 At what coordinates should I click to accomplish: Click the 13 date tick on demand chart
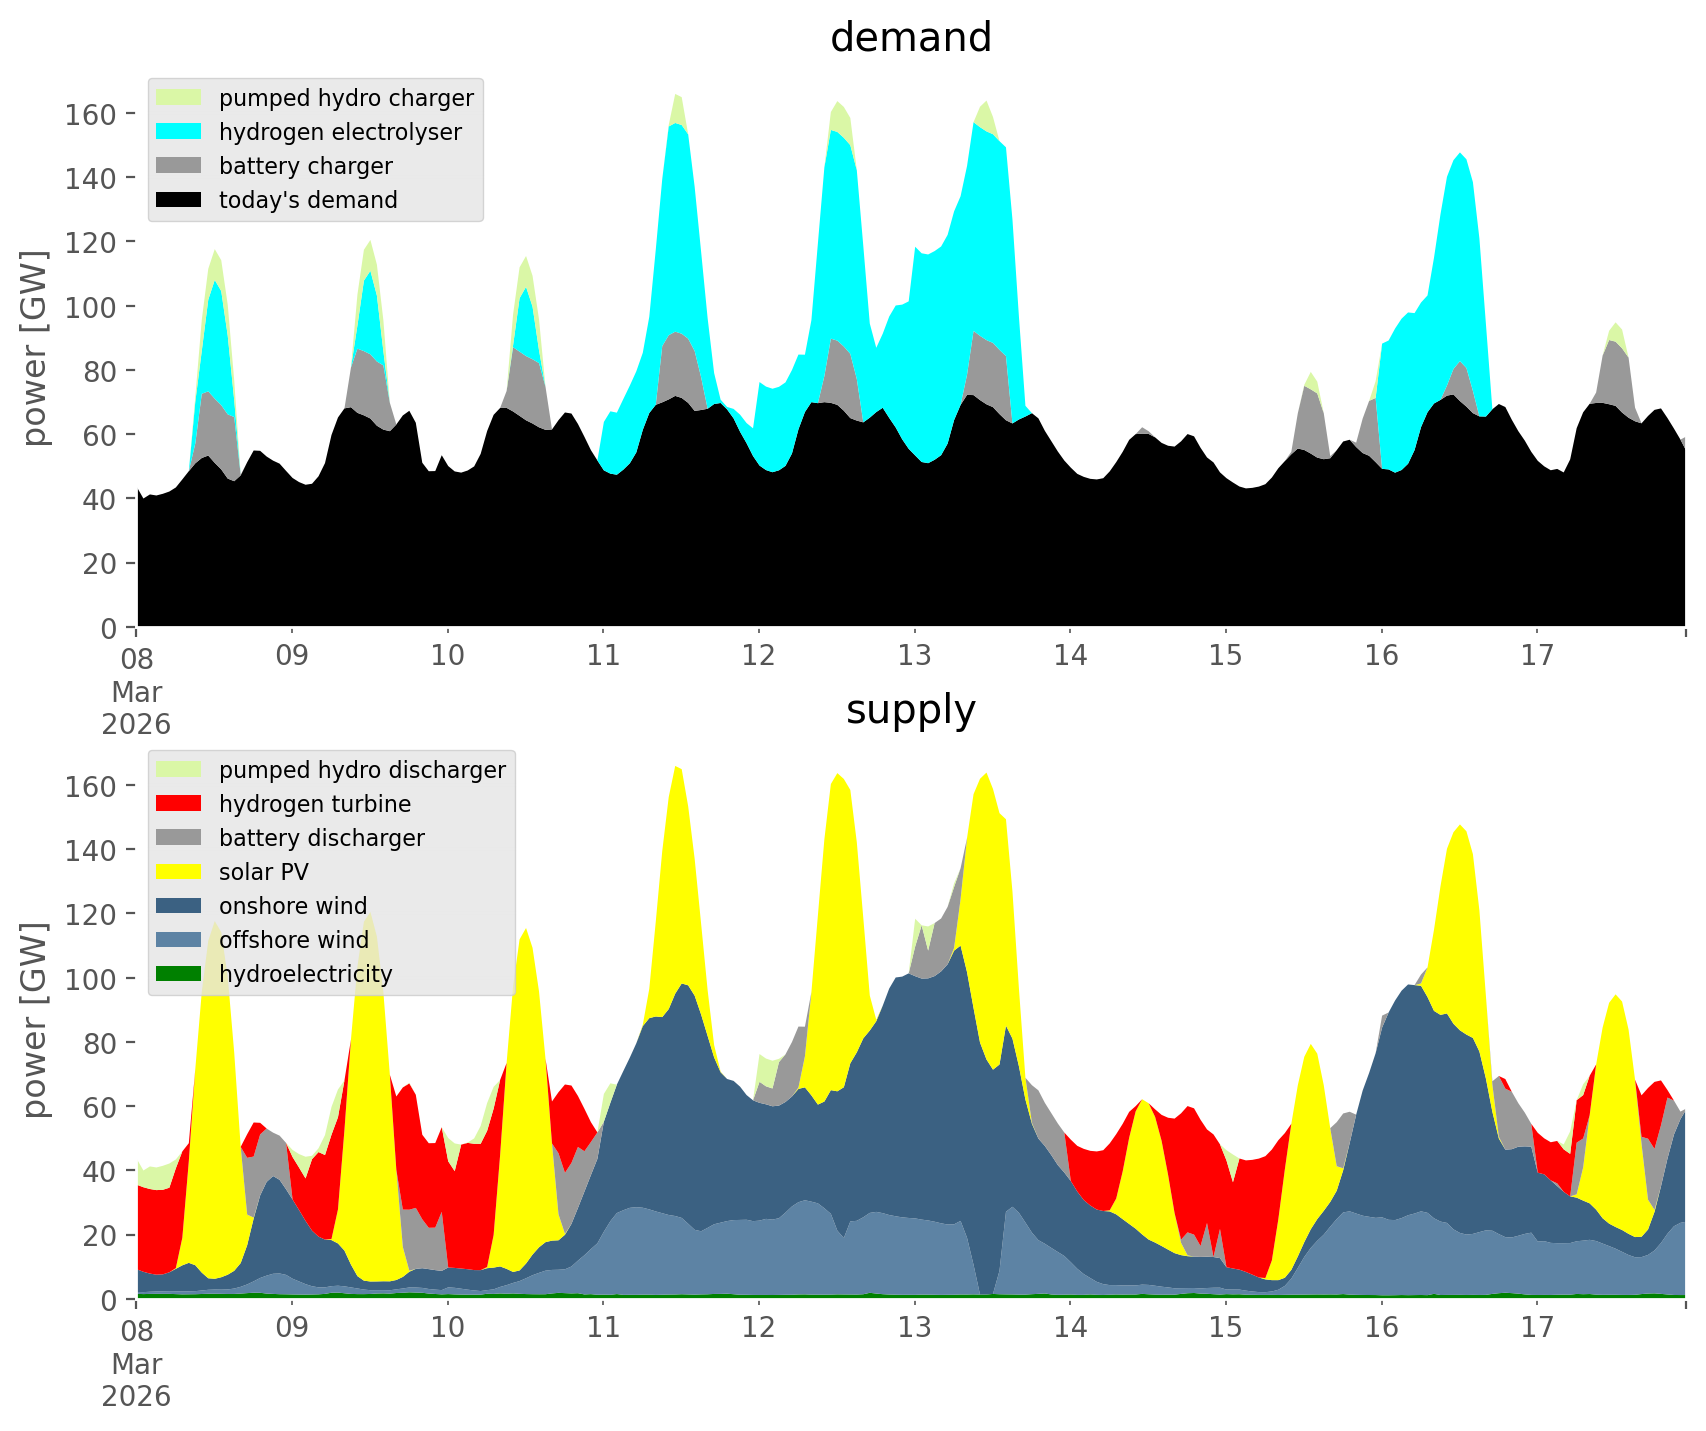coord(914,656)
